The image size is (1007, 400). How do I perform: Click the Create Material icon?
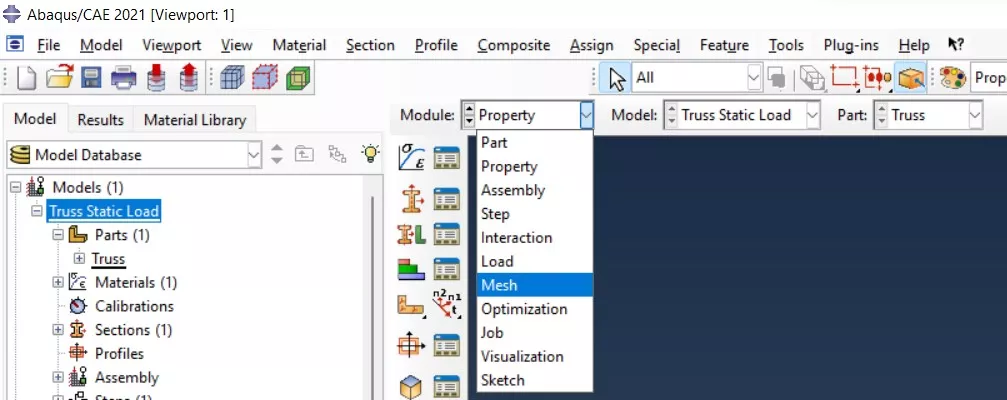(x=410, y=157)
